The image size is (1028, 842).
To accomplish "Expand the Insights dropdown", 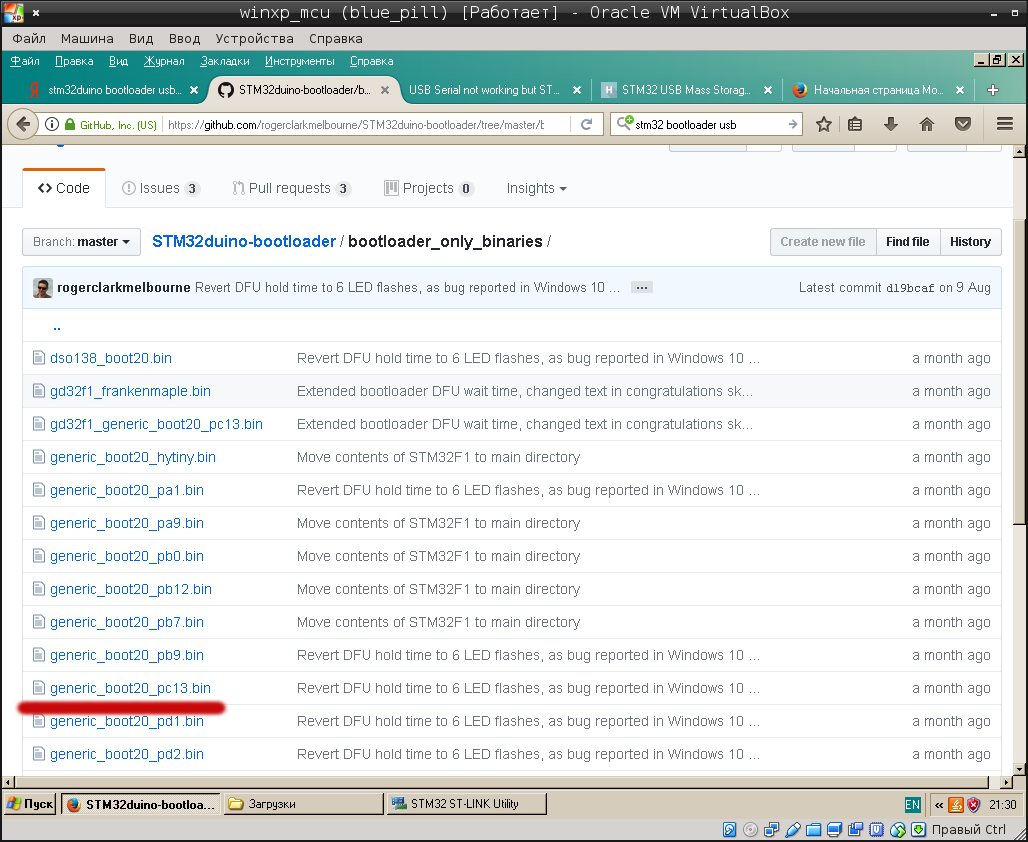I will (x=536, y=188).
